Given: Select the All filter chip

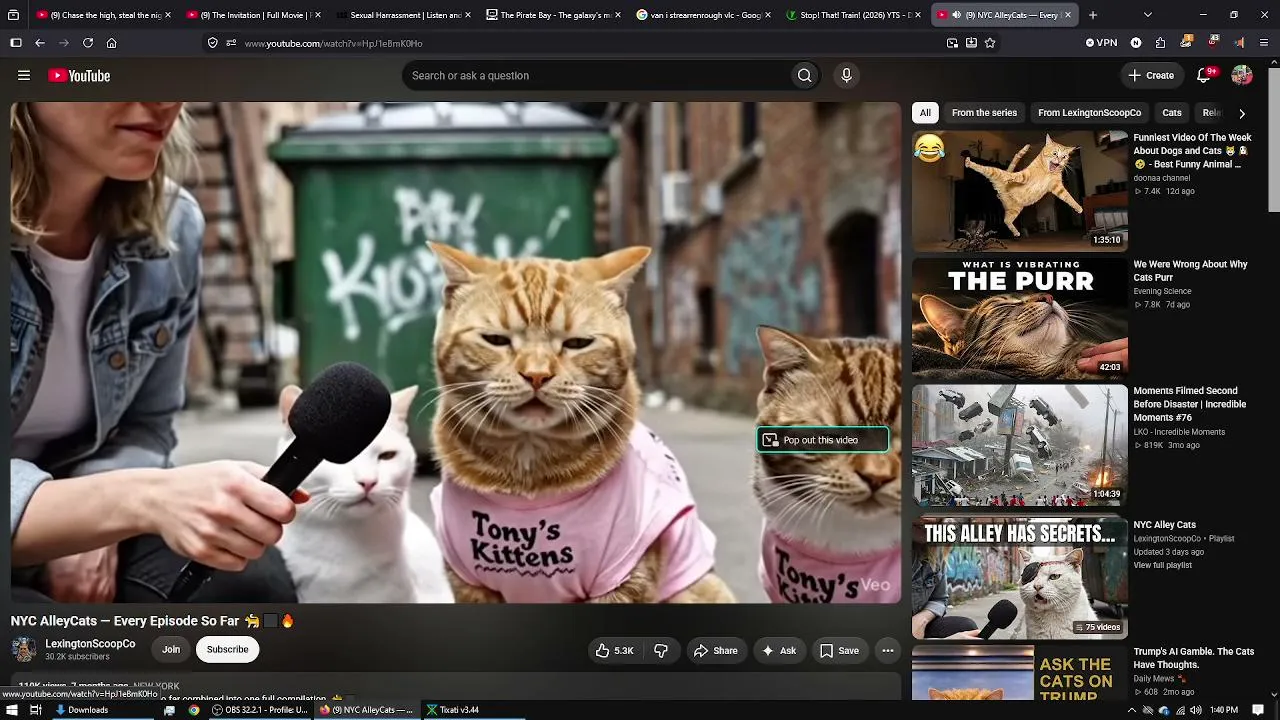Looking at the screenshot, I should (926, 113).
